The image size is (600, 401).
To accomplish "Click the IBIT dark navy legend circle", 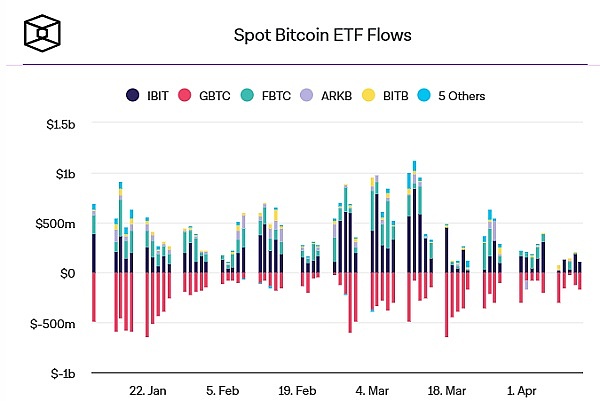I will (133, 96).
